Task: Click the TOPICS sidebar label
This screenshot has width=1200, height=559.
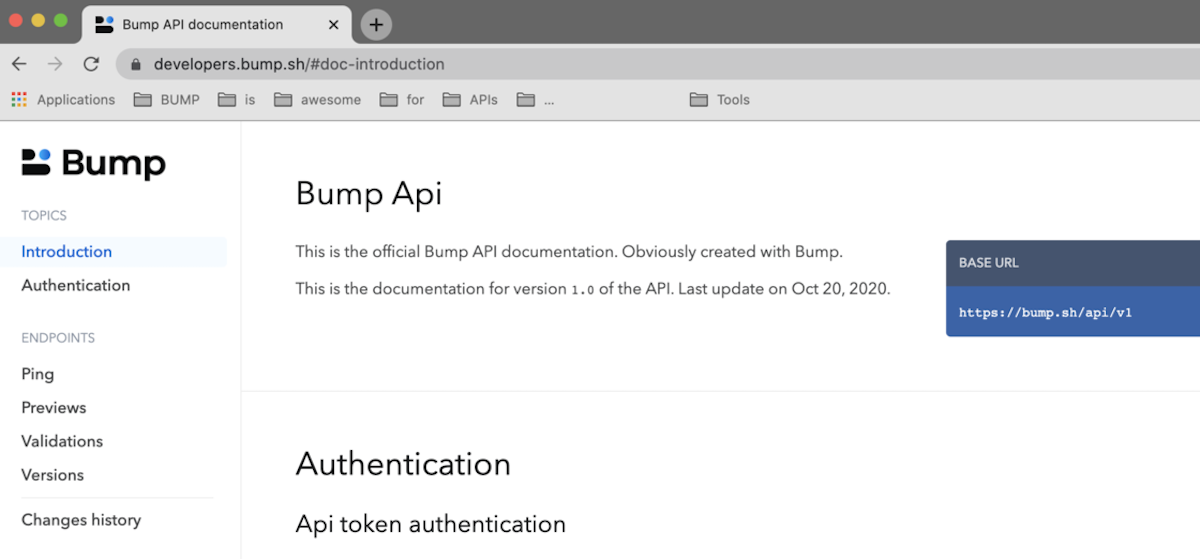Action: point(44,216)
